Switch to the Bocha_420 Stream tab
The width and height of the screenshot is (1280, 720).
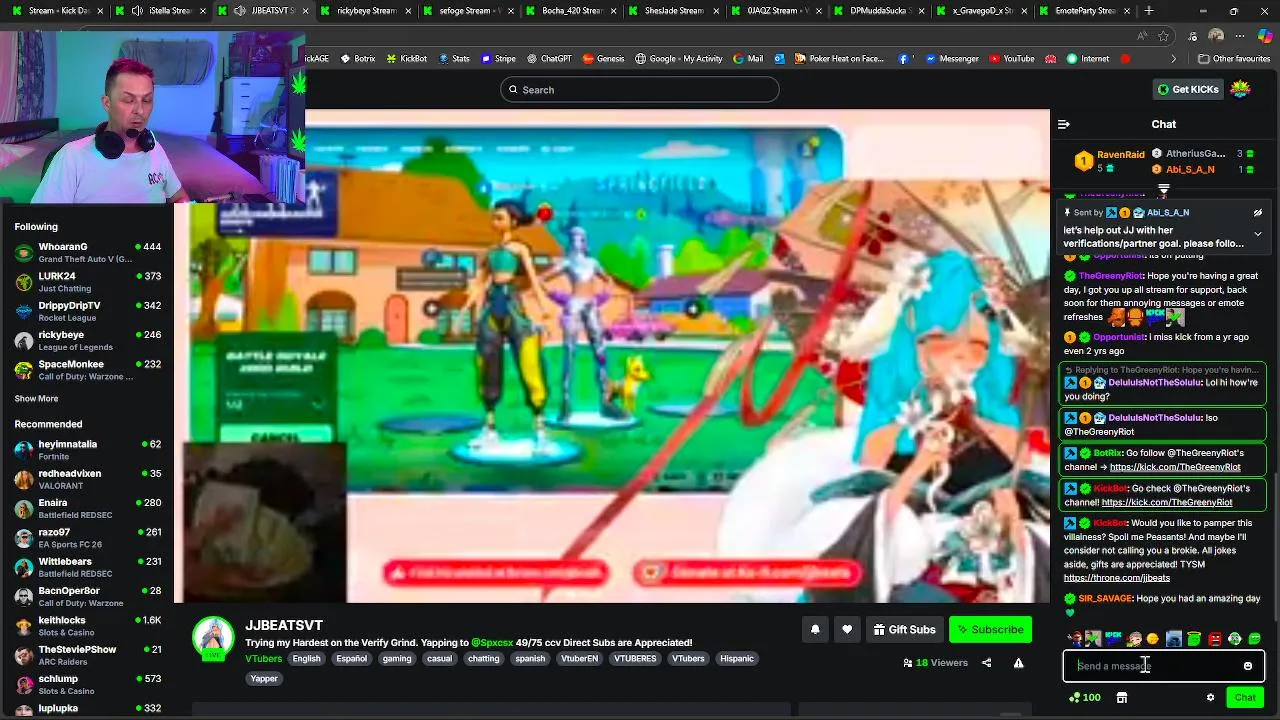[x=571, y=11]
